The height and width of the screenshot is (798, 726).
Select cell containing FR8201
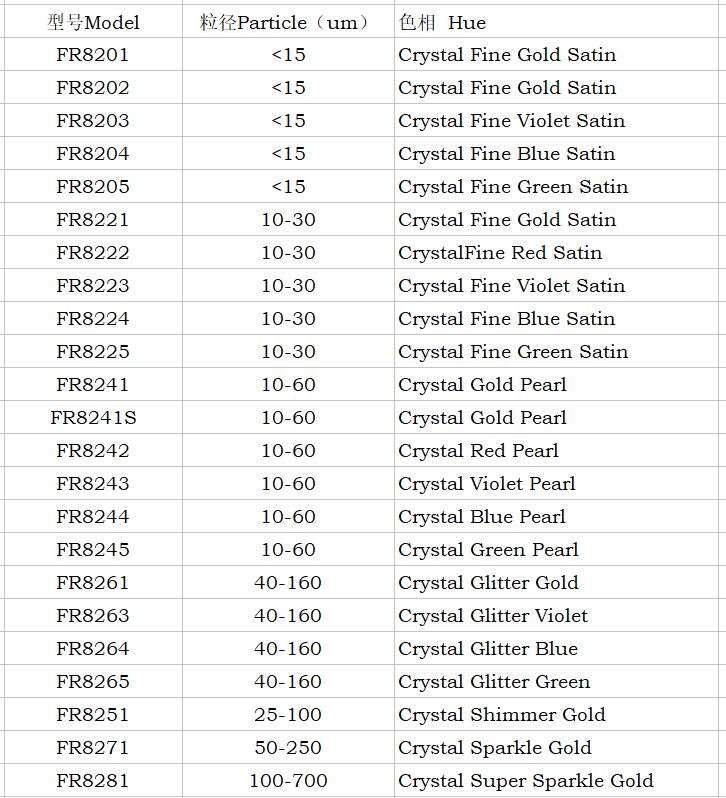click(x=93, y=55)
